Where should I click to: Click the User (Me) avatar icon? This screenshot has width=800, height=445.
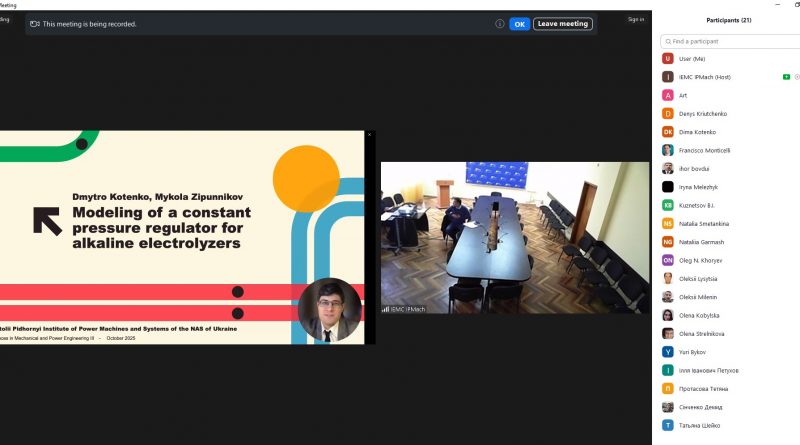[668, 59]
